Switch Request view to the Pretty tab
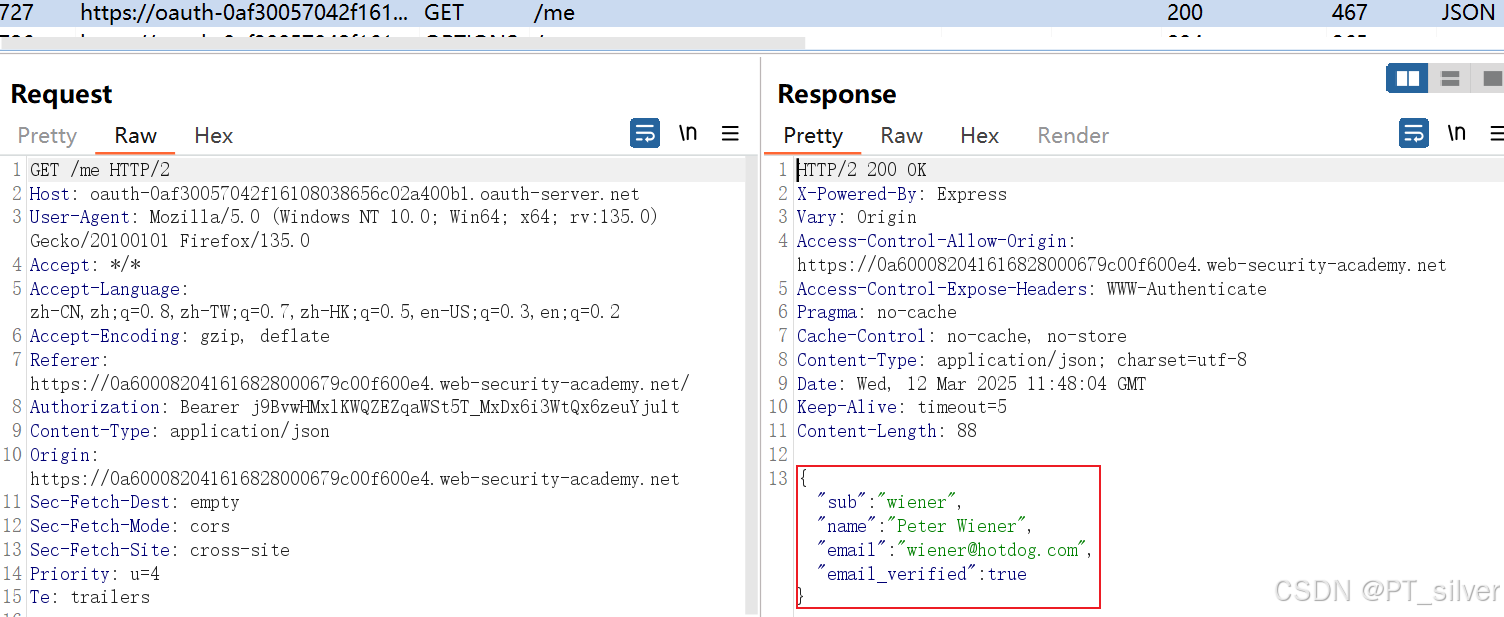The width and height of the screenshot is (1504, 617). [47, 136]
